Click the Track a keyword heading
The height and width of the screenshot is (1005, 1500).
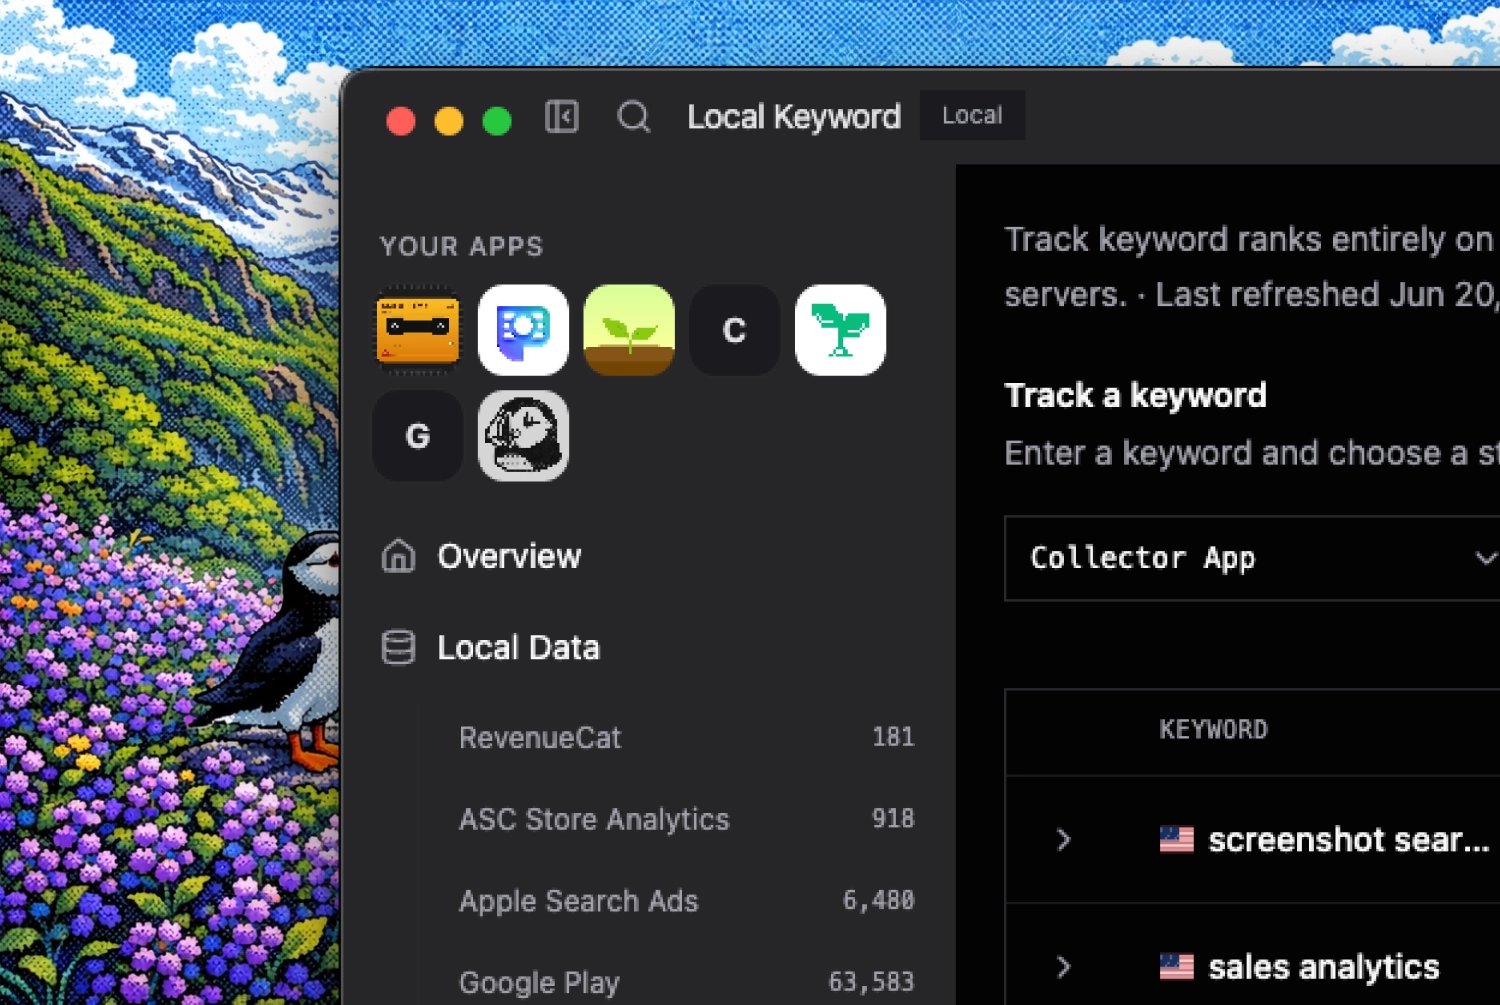tap(1135, 396)
